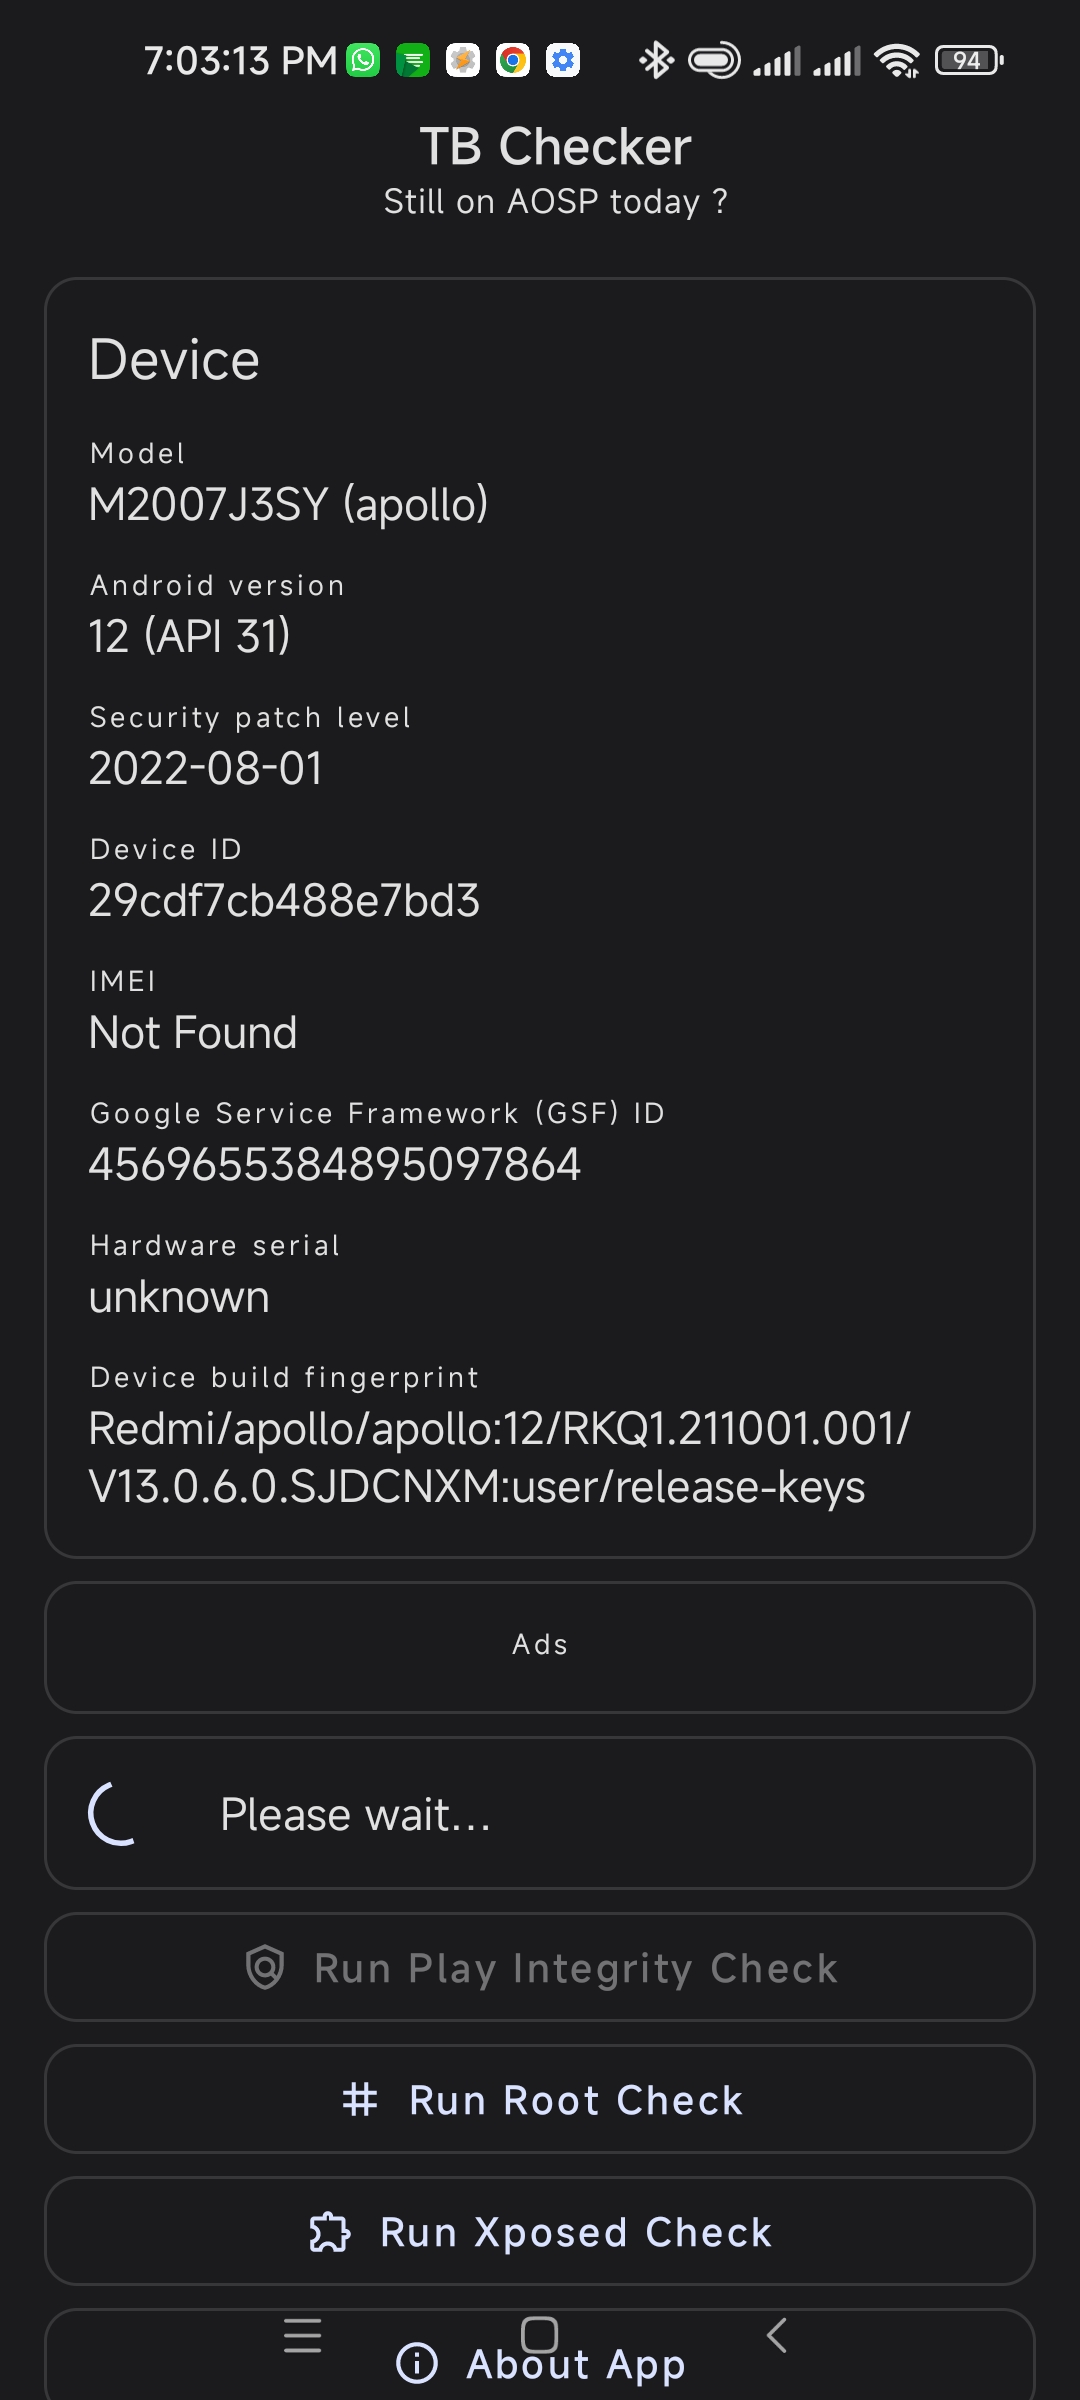Viewport: 1080px width, 2400px height.
Task: Tap the Chrome notification icon in status bar
Action: (513, 61)
